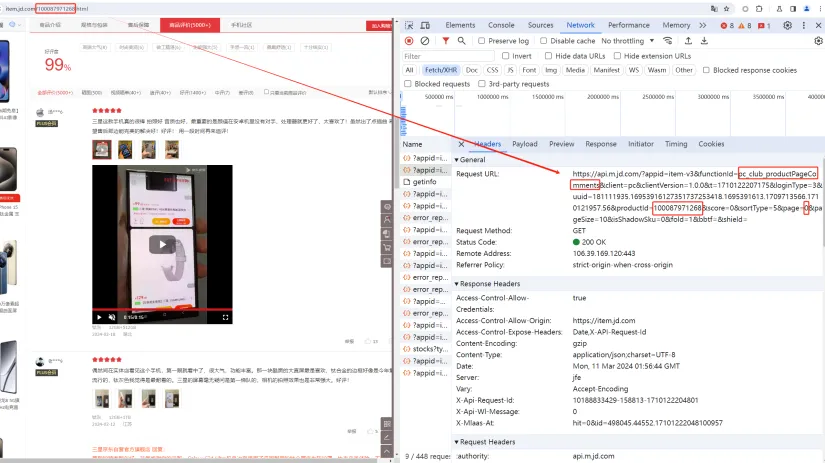Clear the network log
The height and width of the screenshot is (463, 825).
(x=425, y=41)
